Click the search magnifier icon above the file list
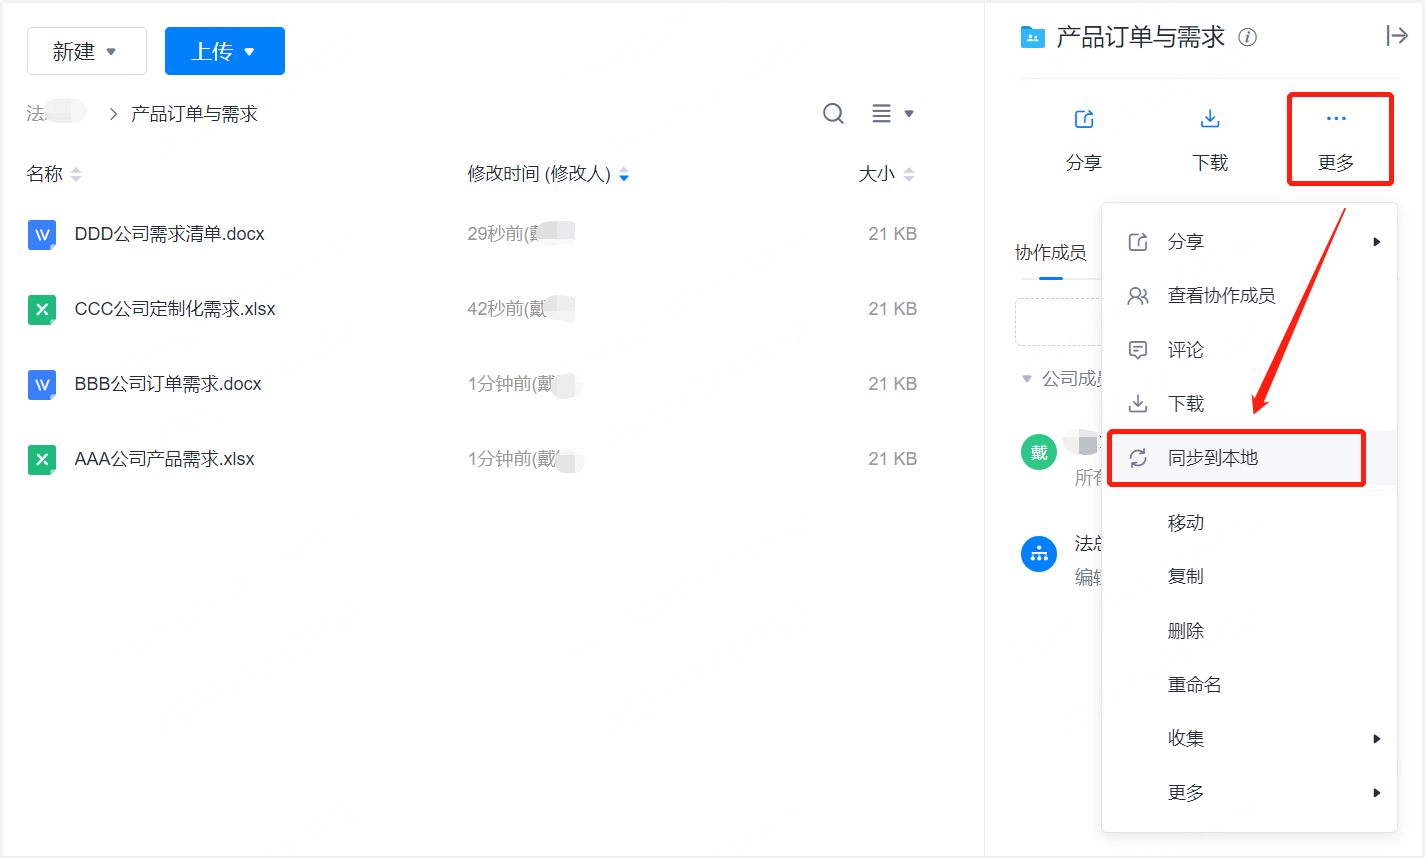 point(833,113)
